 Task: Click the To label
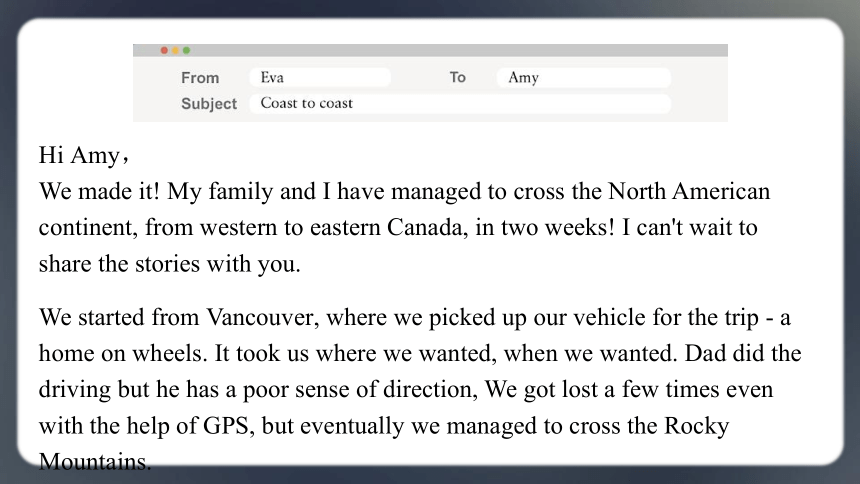(x=457, y=77)
